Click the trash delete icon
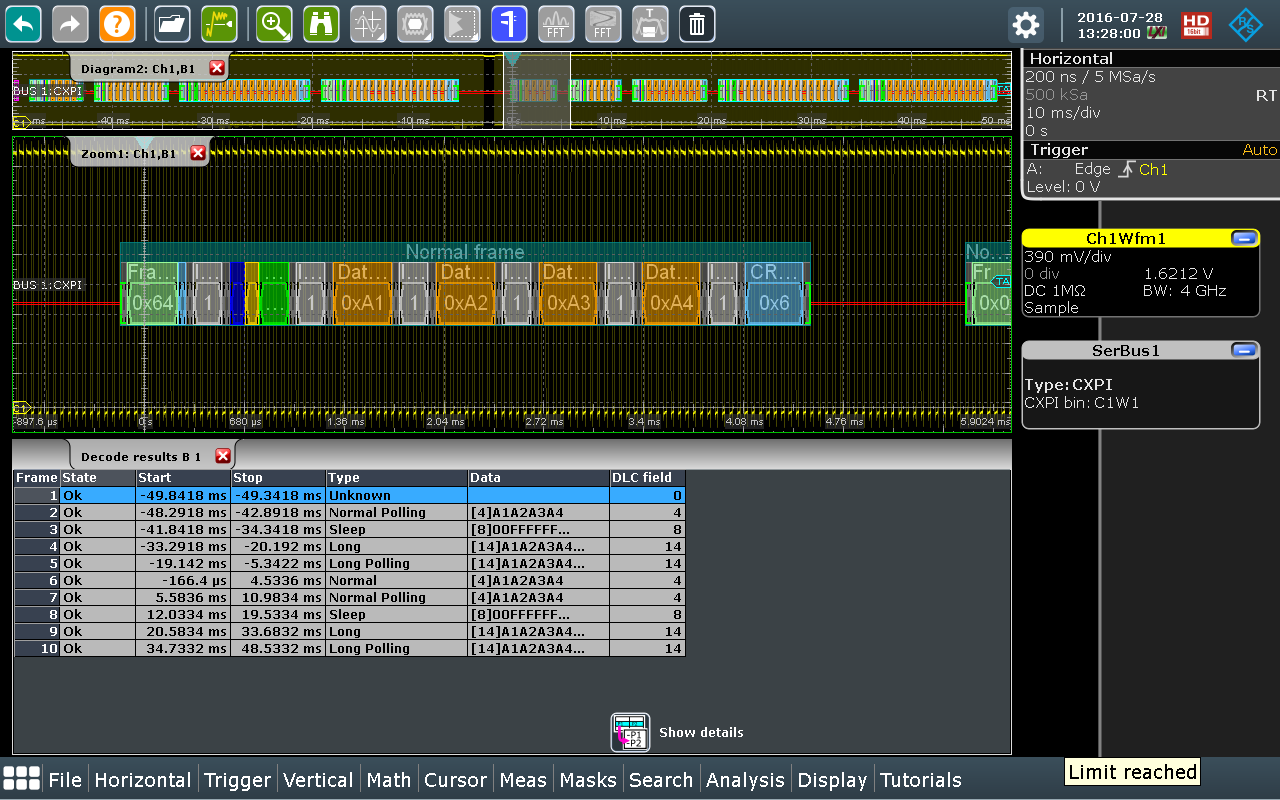1280x800 pixels. 697,24
